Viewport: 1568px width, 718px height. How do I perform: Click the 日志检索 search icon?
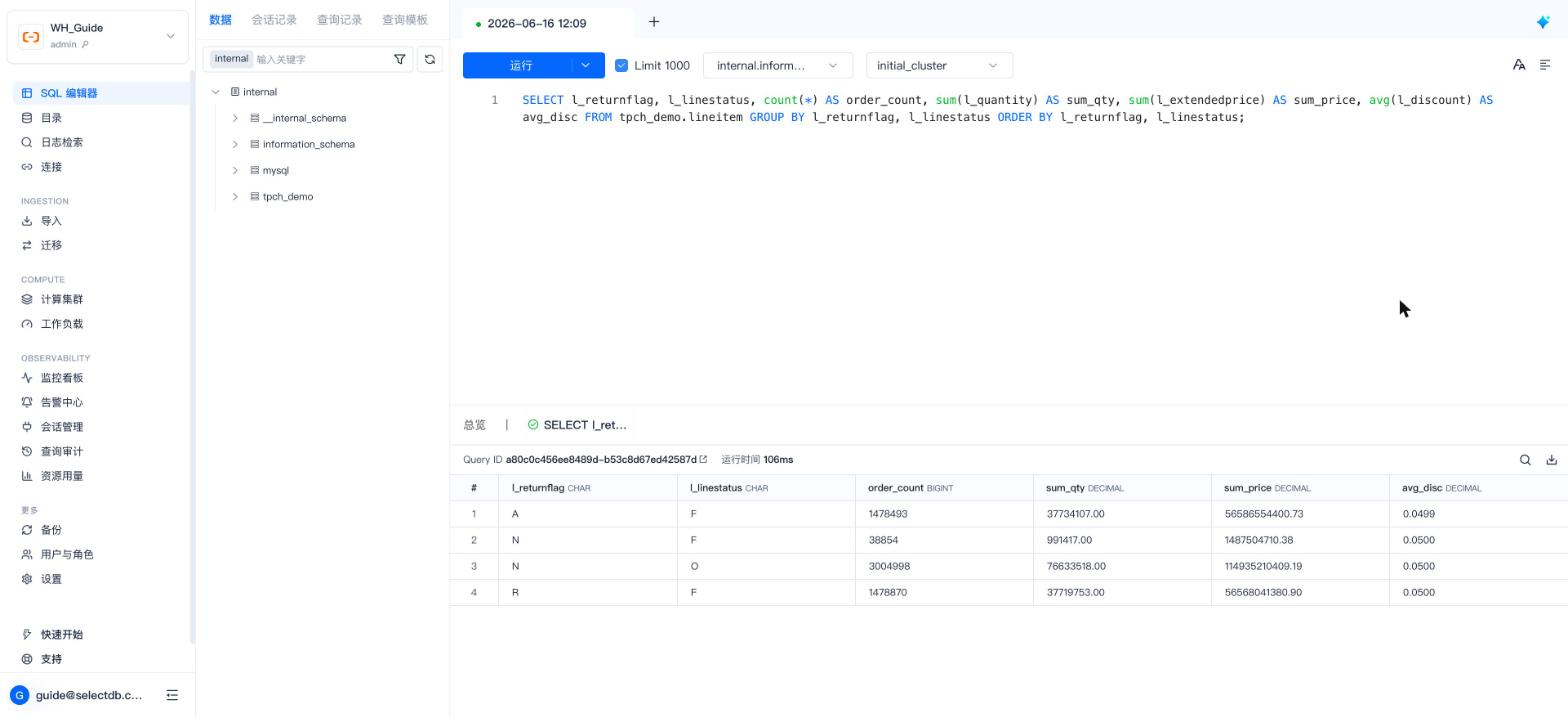pos(27,142)
